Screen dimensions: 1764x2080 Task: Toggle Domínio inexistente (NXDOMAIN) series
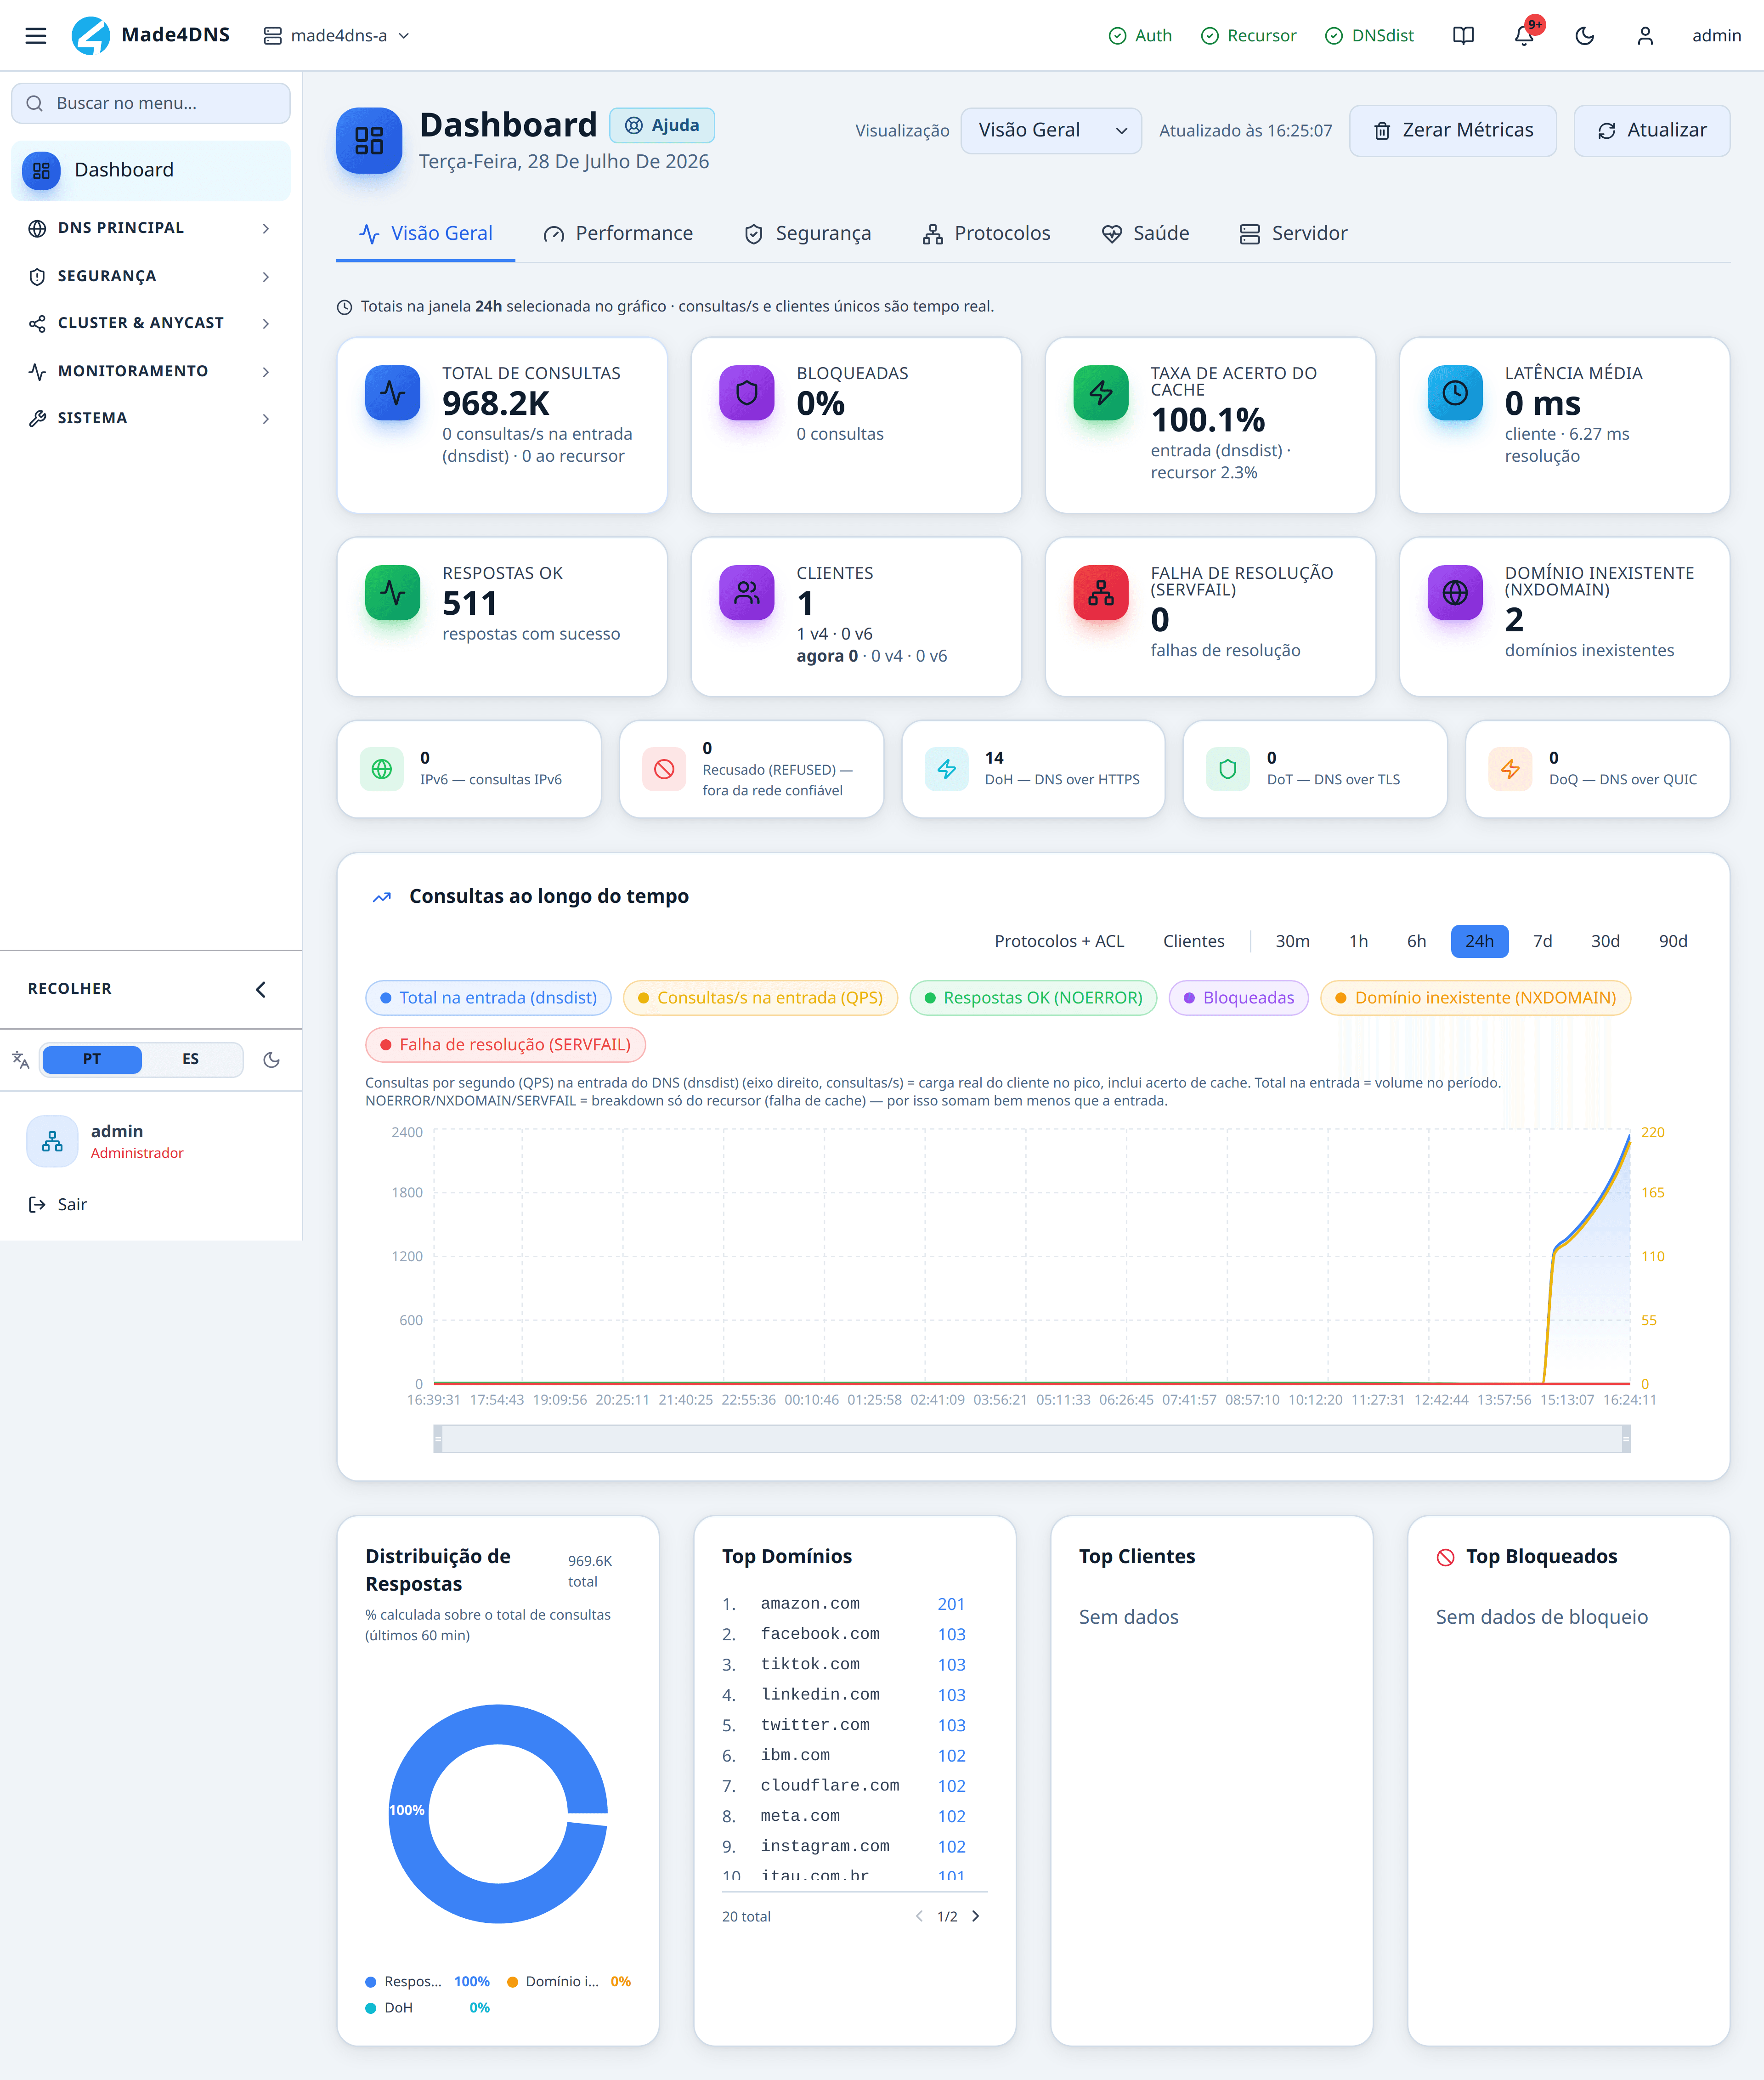click(x=1475, y=998)
